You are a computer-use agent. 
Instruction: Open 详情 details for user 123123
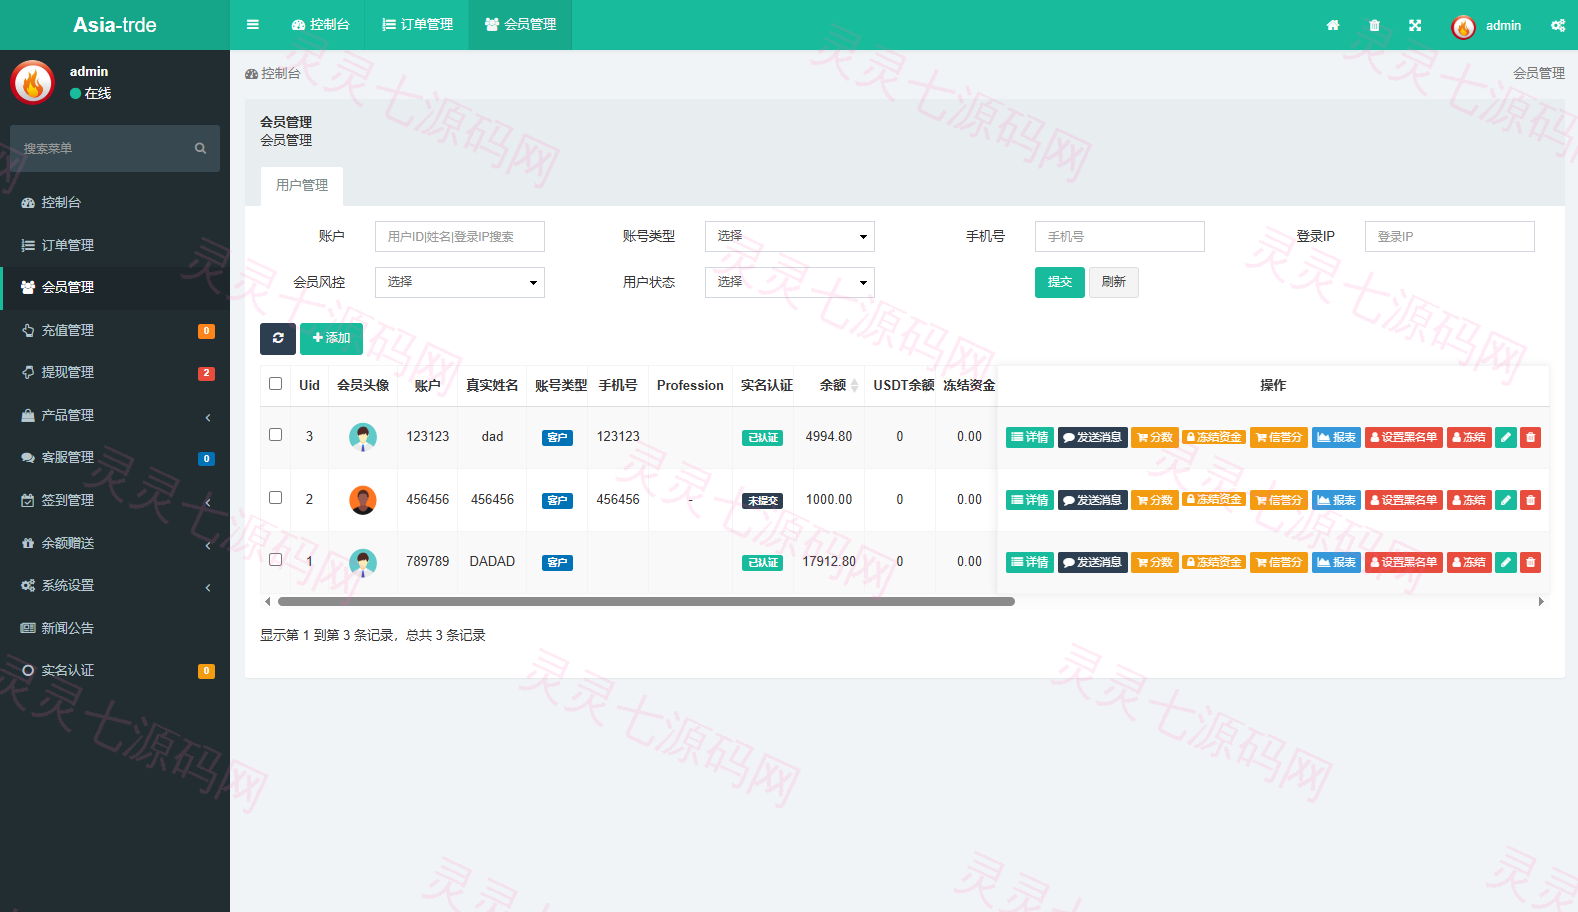(1030, 437)
